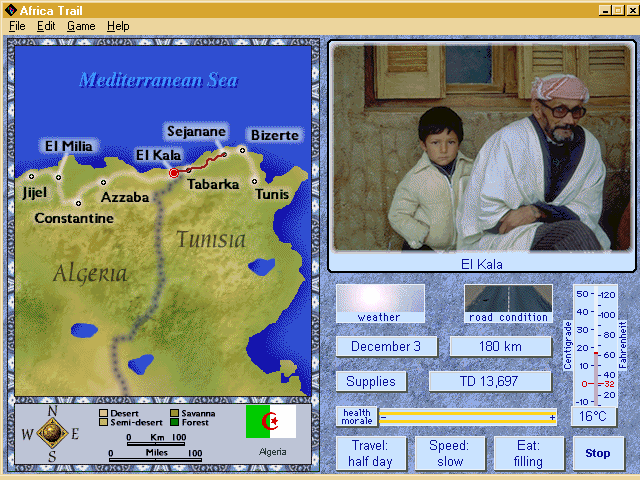Click the Azzaba city dot on map
This screenshot has height=480, width=640.
click(x=103, y=182)
